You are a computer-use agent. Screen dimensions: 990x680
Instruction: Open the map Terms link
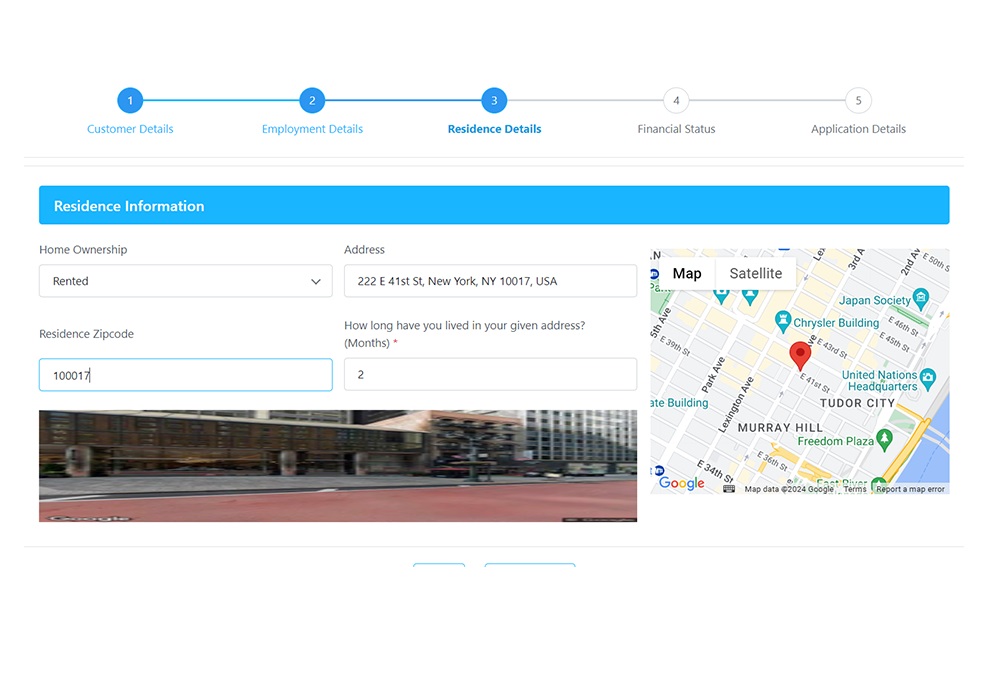tap(854, 489)
